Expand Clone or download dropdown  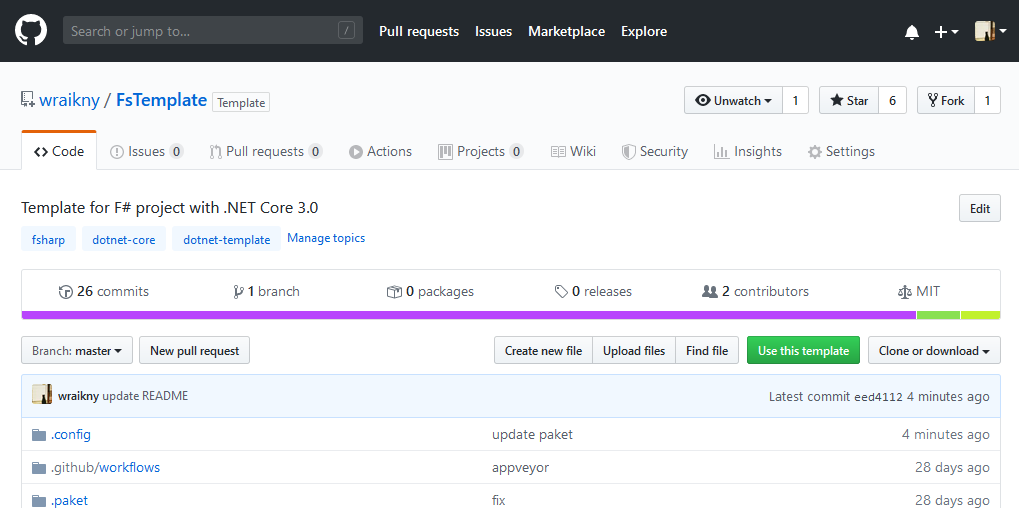click(x=935, y=350)
